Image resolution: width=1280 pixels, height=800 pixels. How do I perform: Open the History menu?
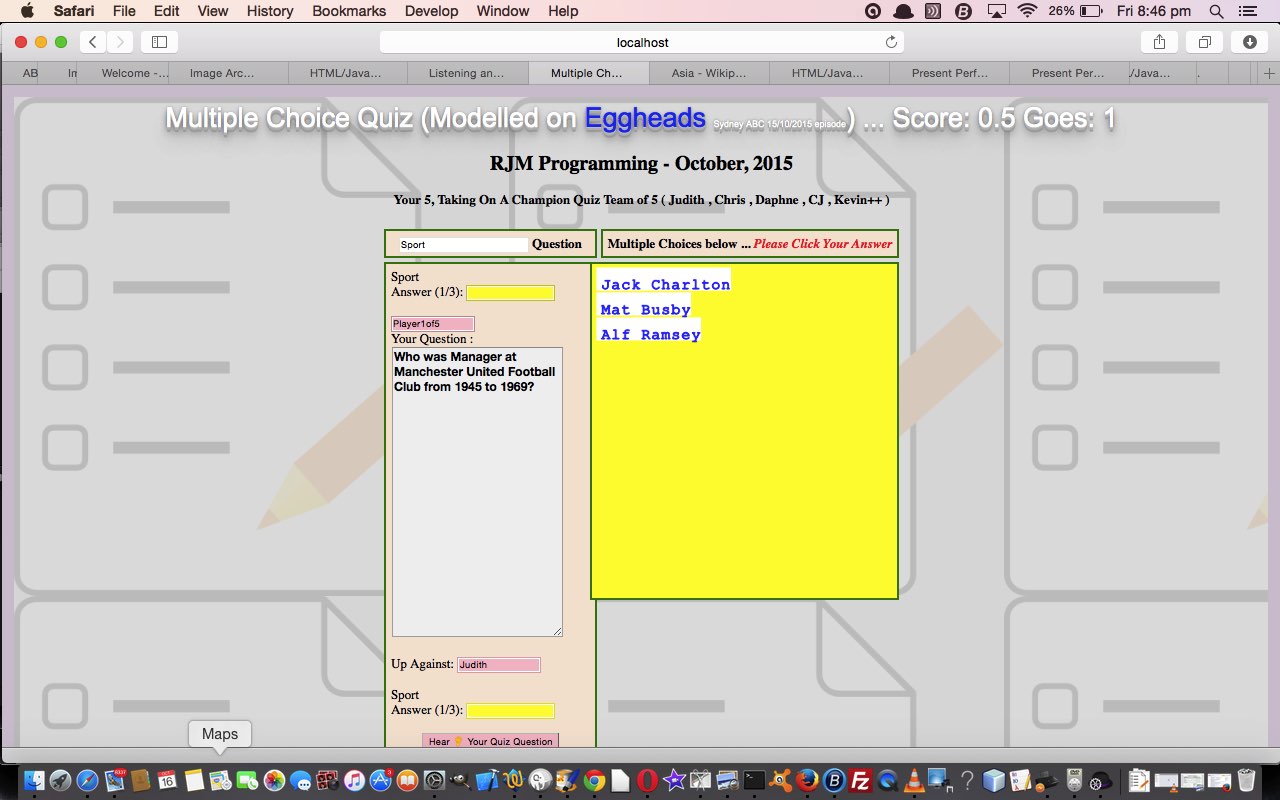pos(270,11)
